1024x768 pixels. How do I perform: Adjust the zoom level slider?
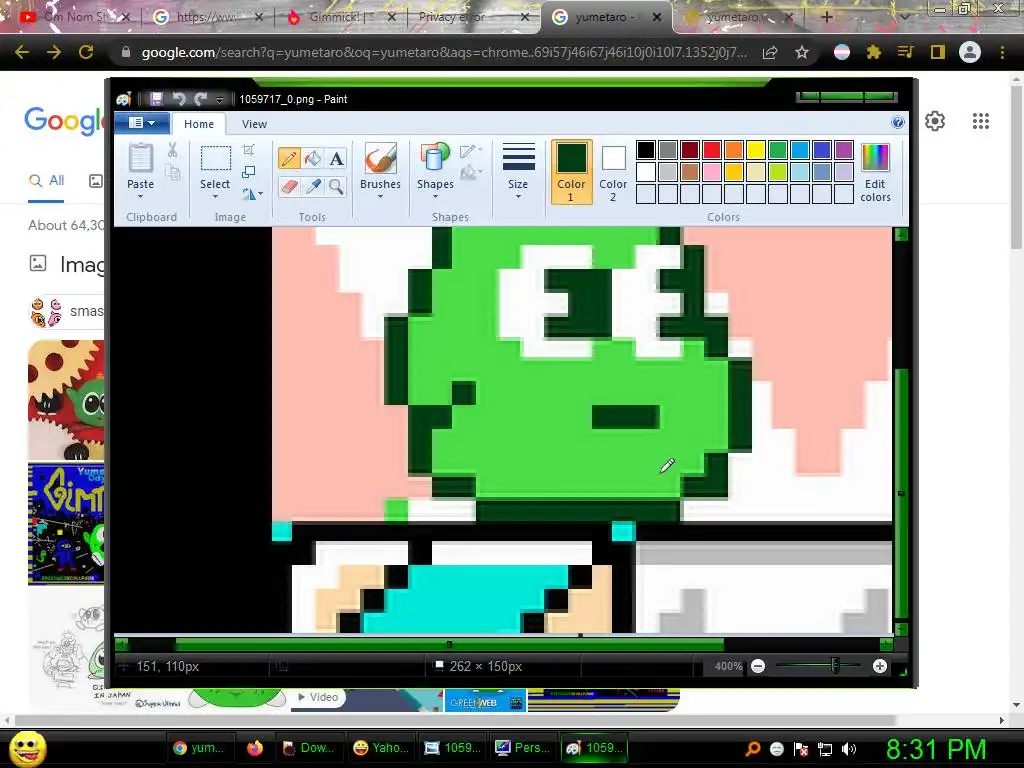click(x=835, y=666)
